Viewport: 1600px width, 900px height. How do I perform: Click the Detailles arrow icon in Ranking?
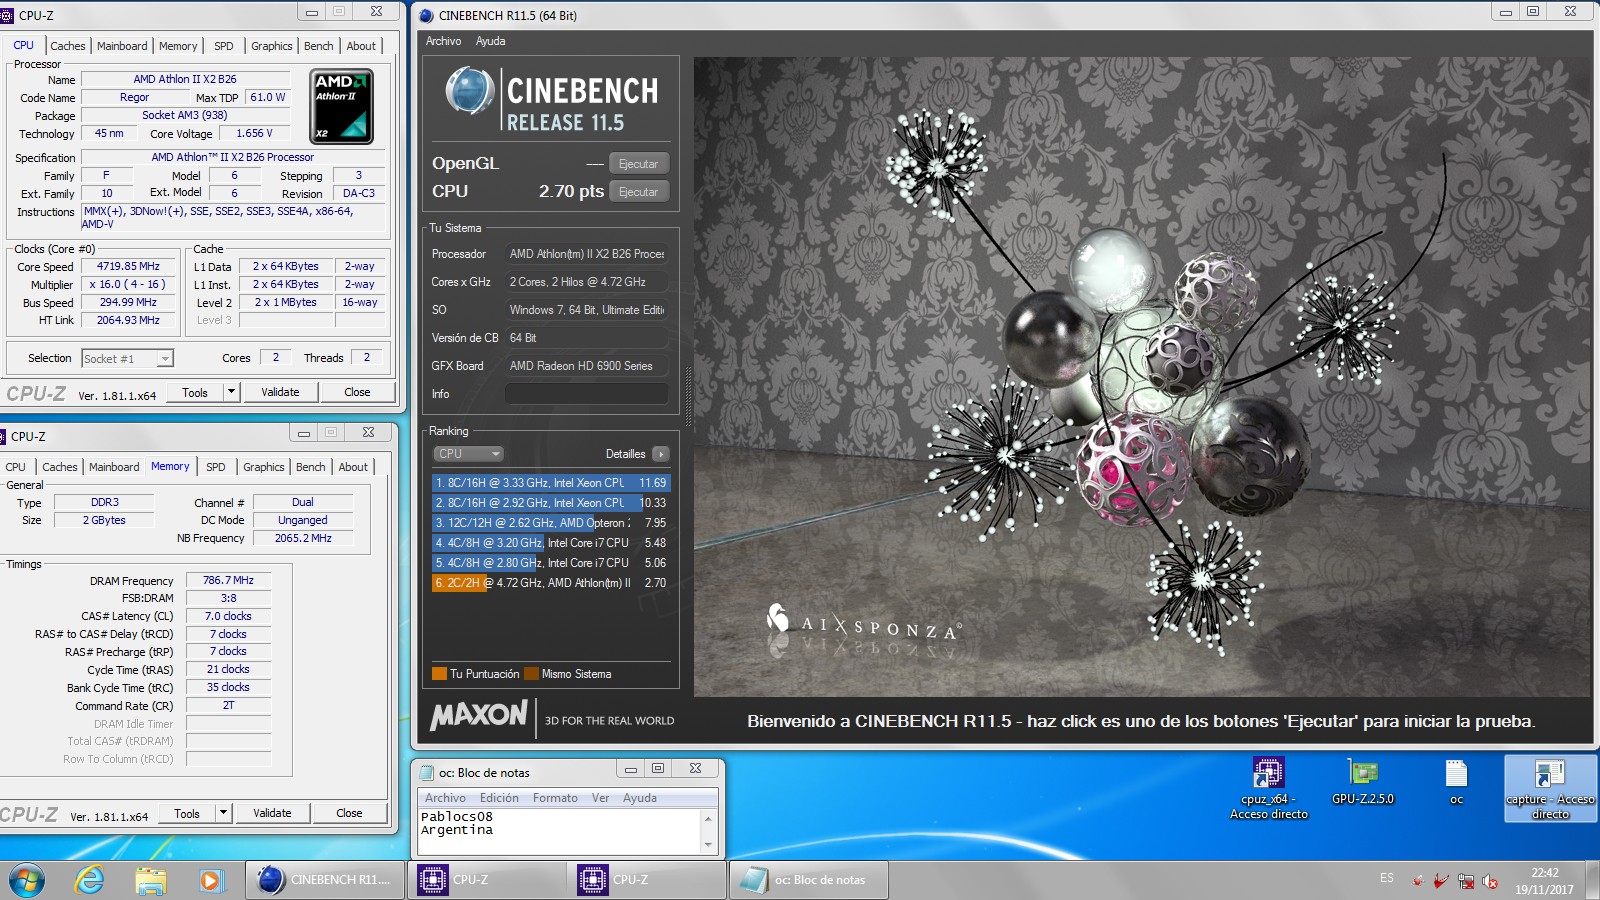pyautogui.click(x=661, y=454)
